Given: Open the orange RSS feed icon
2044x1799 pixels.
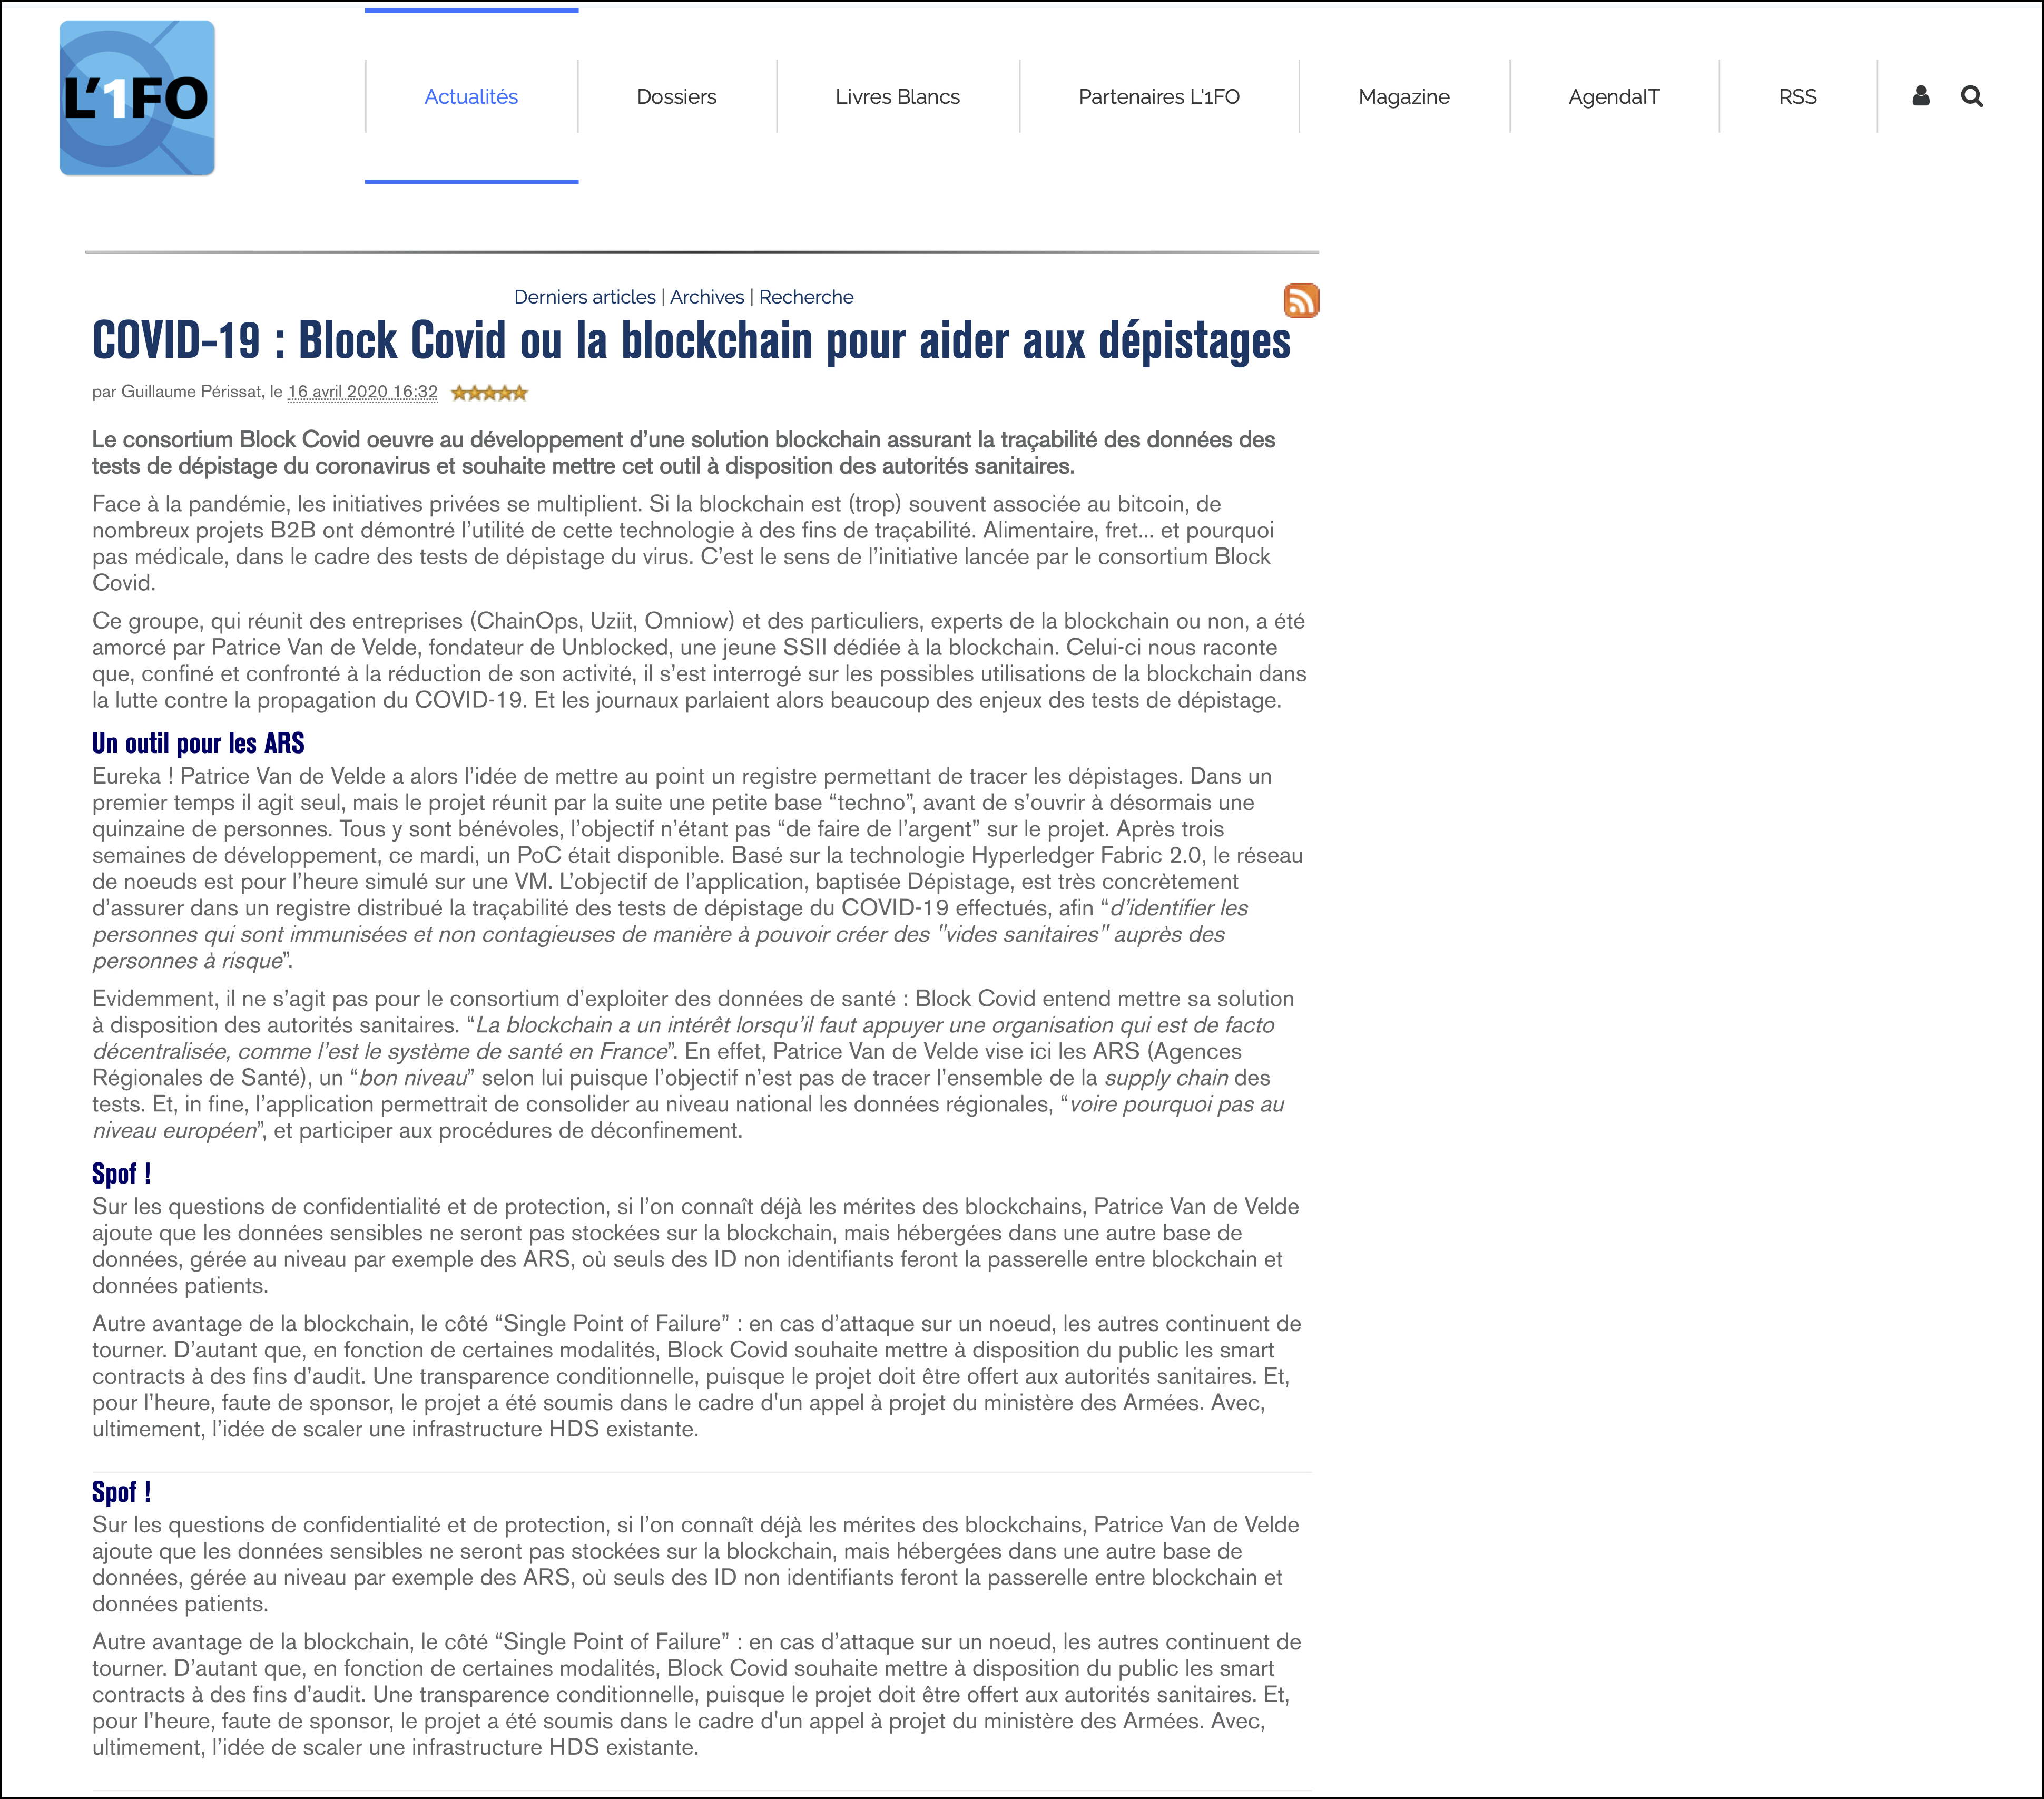Looking at the screenshot, I should tap(1301, 300).
